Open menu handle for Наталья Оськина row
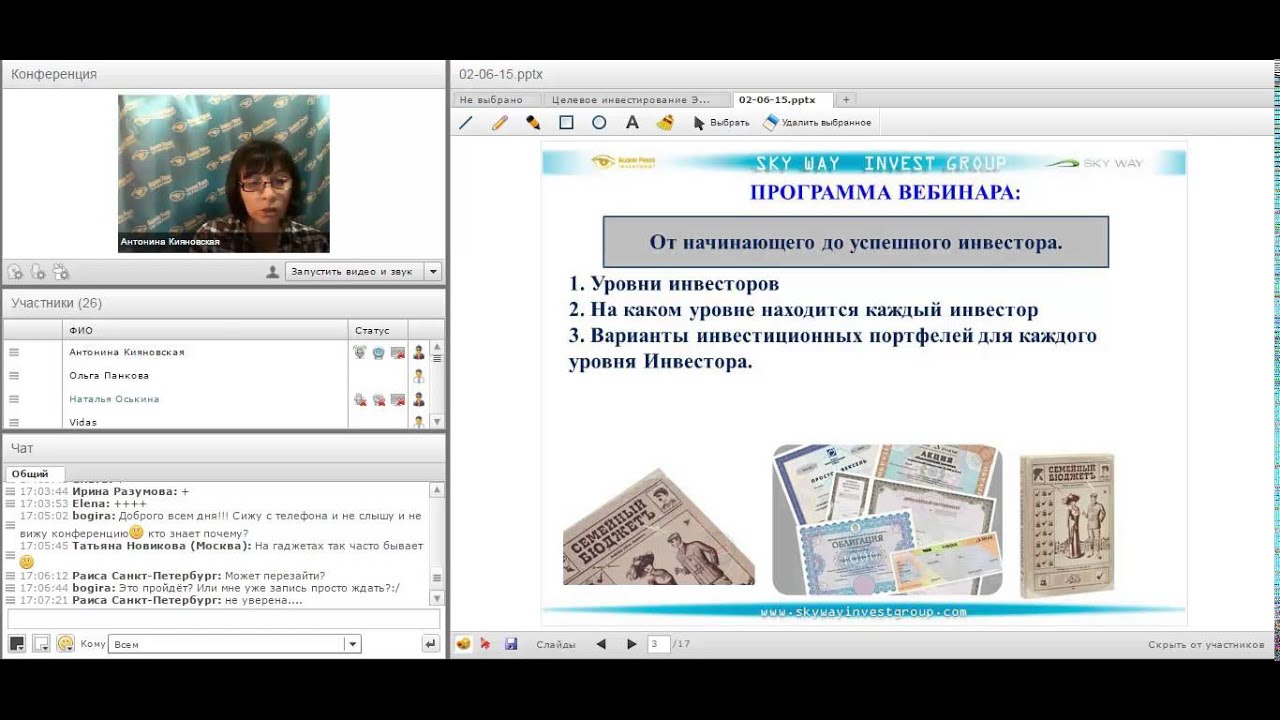 pyautogui.click(x=14, y=399)
